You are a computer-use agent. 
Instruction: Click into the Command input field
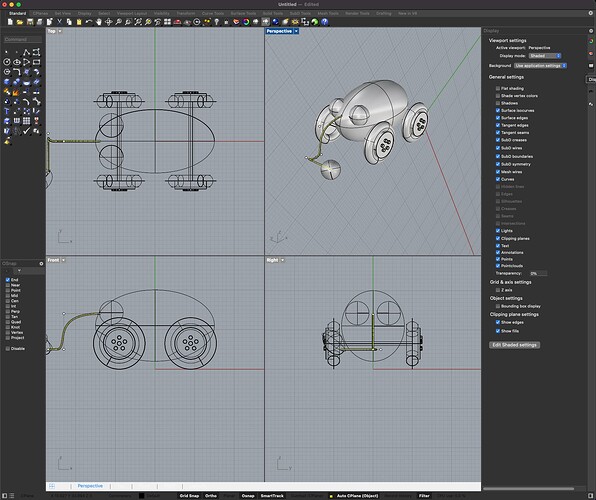coord(23,39)
